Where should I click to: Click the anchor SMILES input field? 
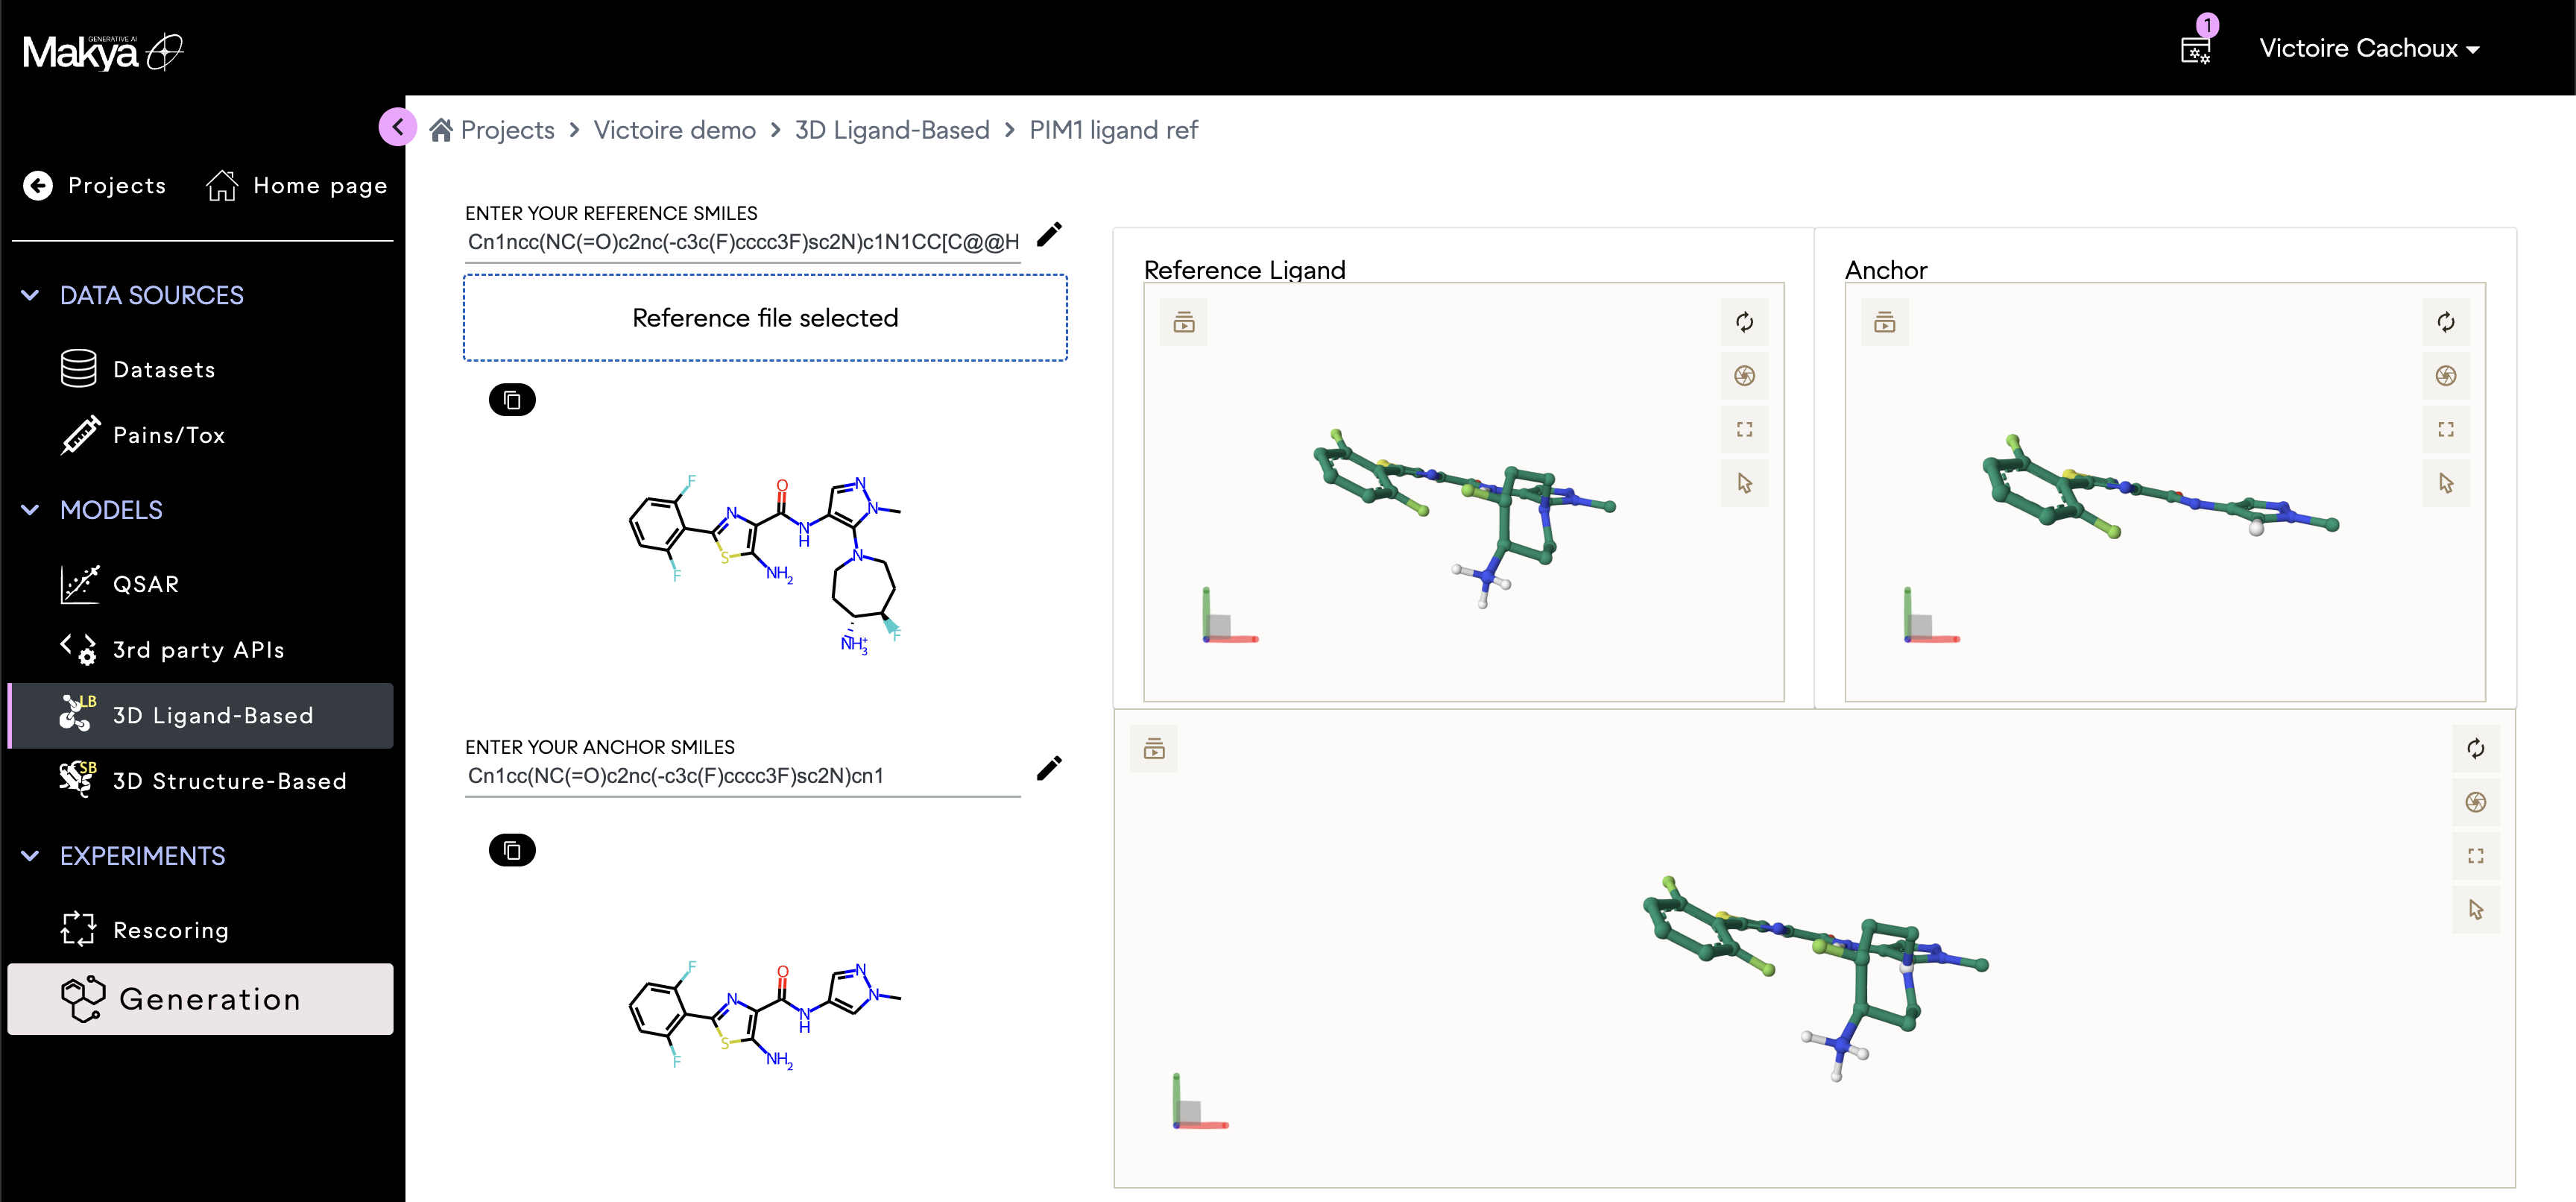tap(742, 776)
